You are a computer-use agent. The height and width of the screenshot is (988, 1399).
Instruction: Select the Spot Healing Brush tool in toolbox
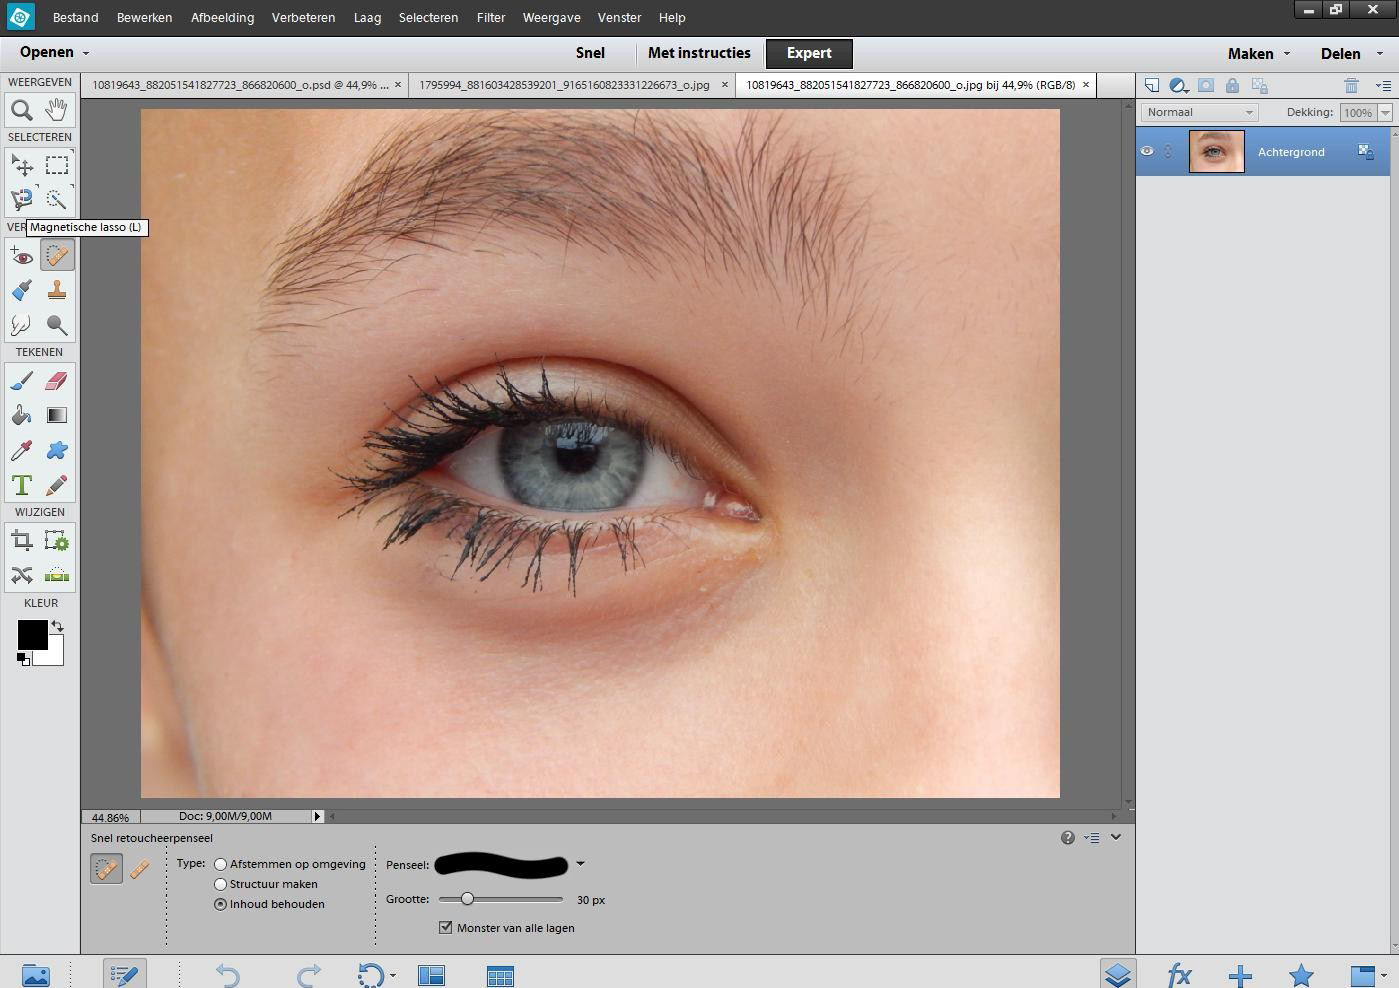click(57, 256)
